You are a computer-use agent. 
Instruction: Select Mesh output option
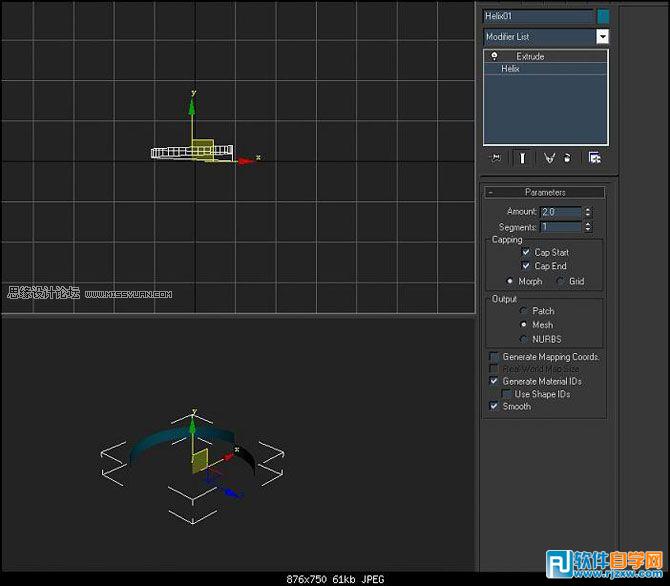(523, 325)
